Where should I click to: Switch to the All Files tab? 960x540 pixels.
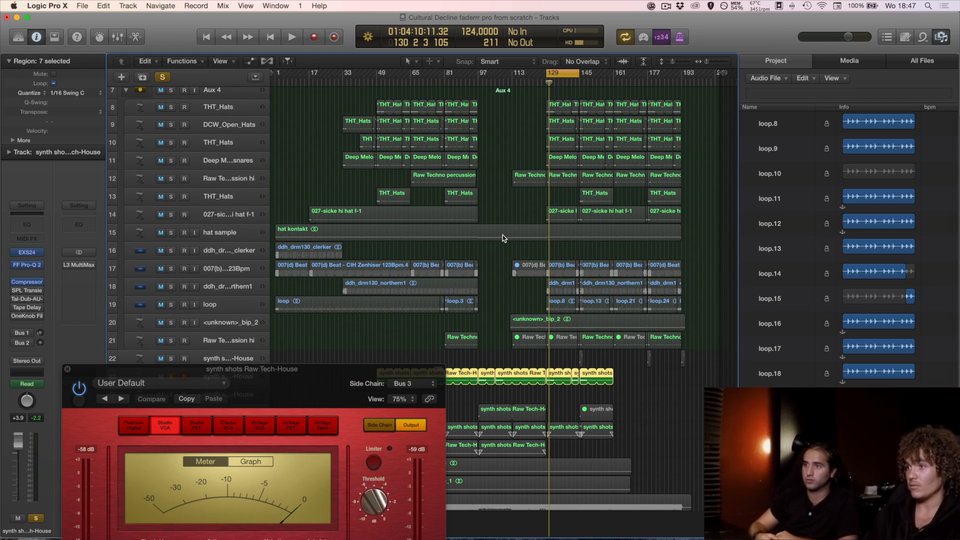tap(922, 61)
